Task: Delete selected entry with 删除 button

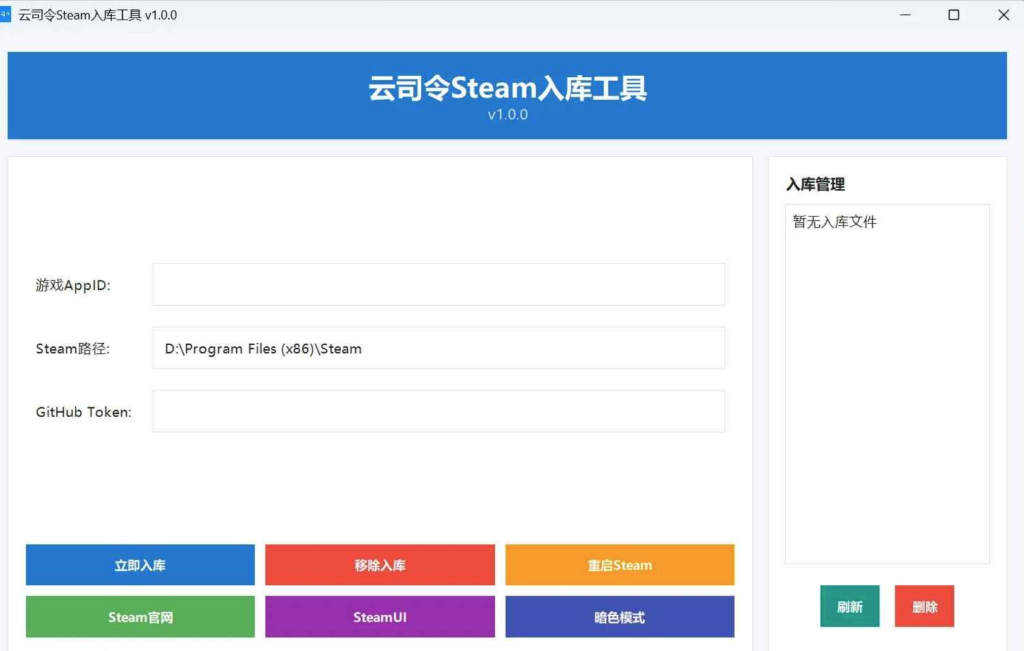Action: tap(924, 605)
